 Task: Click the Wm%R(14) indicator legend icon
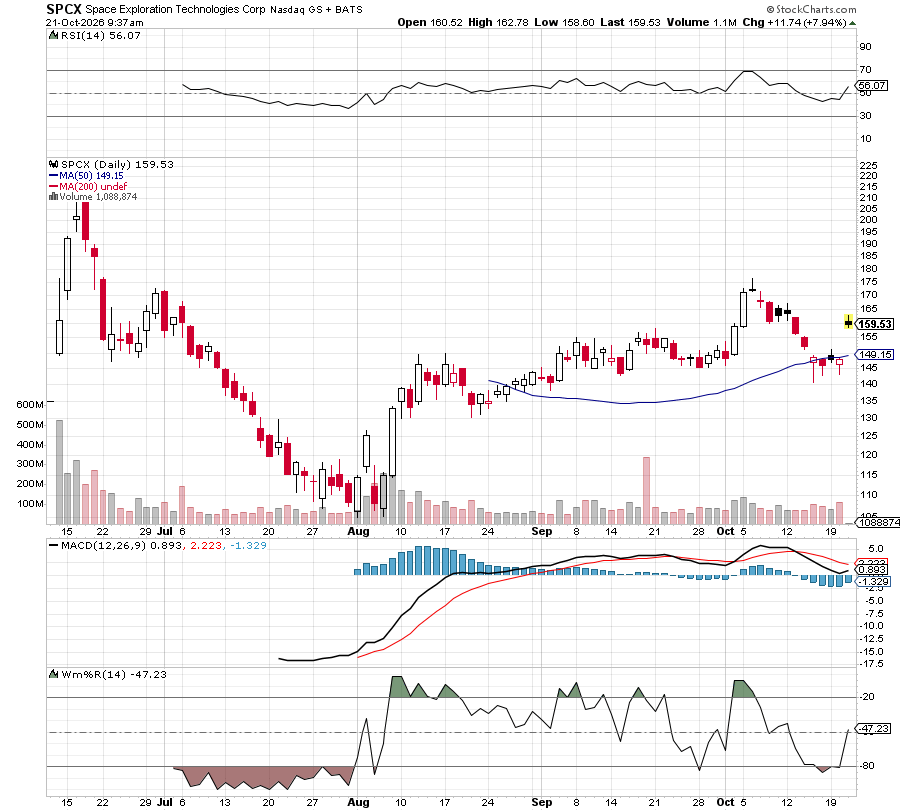(54, 674)
